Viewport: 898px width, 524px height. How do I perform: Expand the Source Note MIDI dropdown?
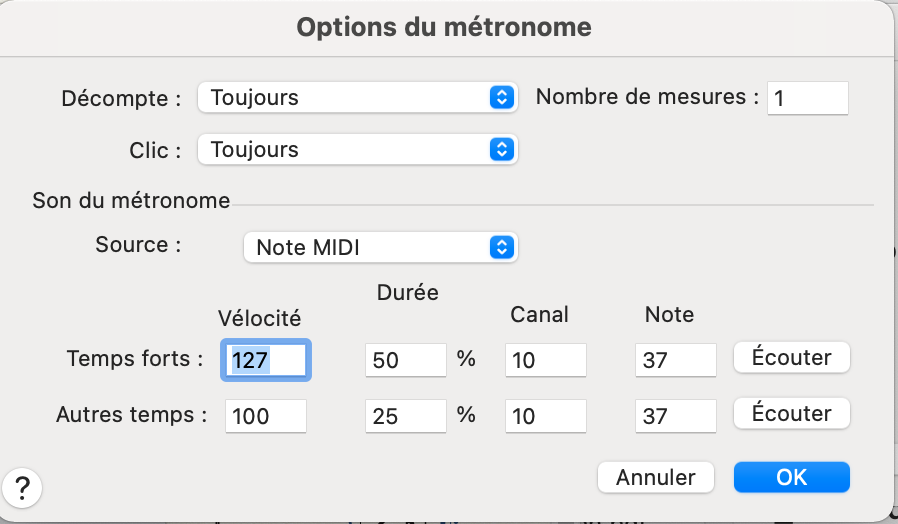click(x=380, y=247)
